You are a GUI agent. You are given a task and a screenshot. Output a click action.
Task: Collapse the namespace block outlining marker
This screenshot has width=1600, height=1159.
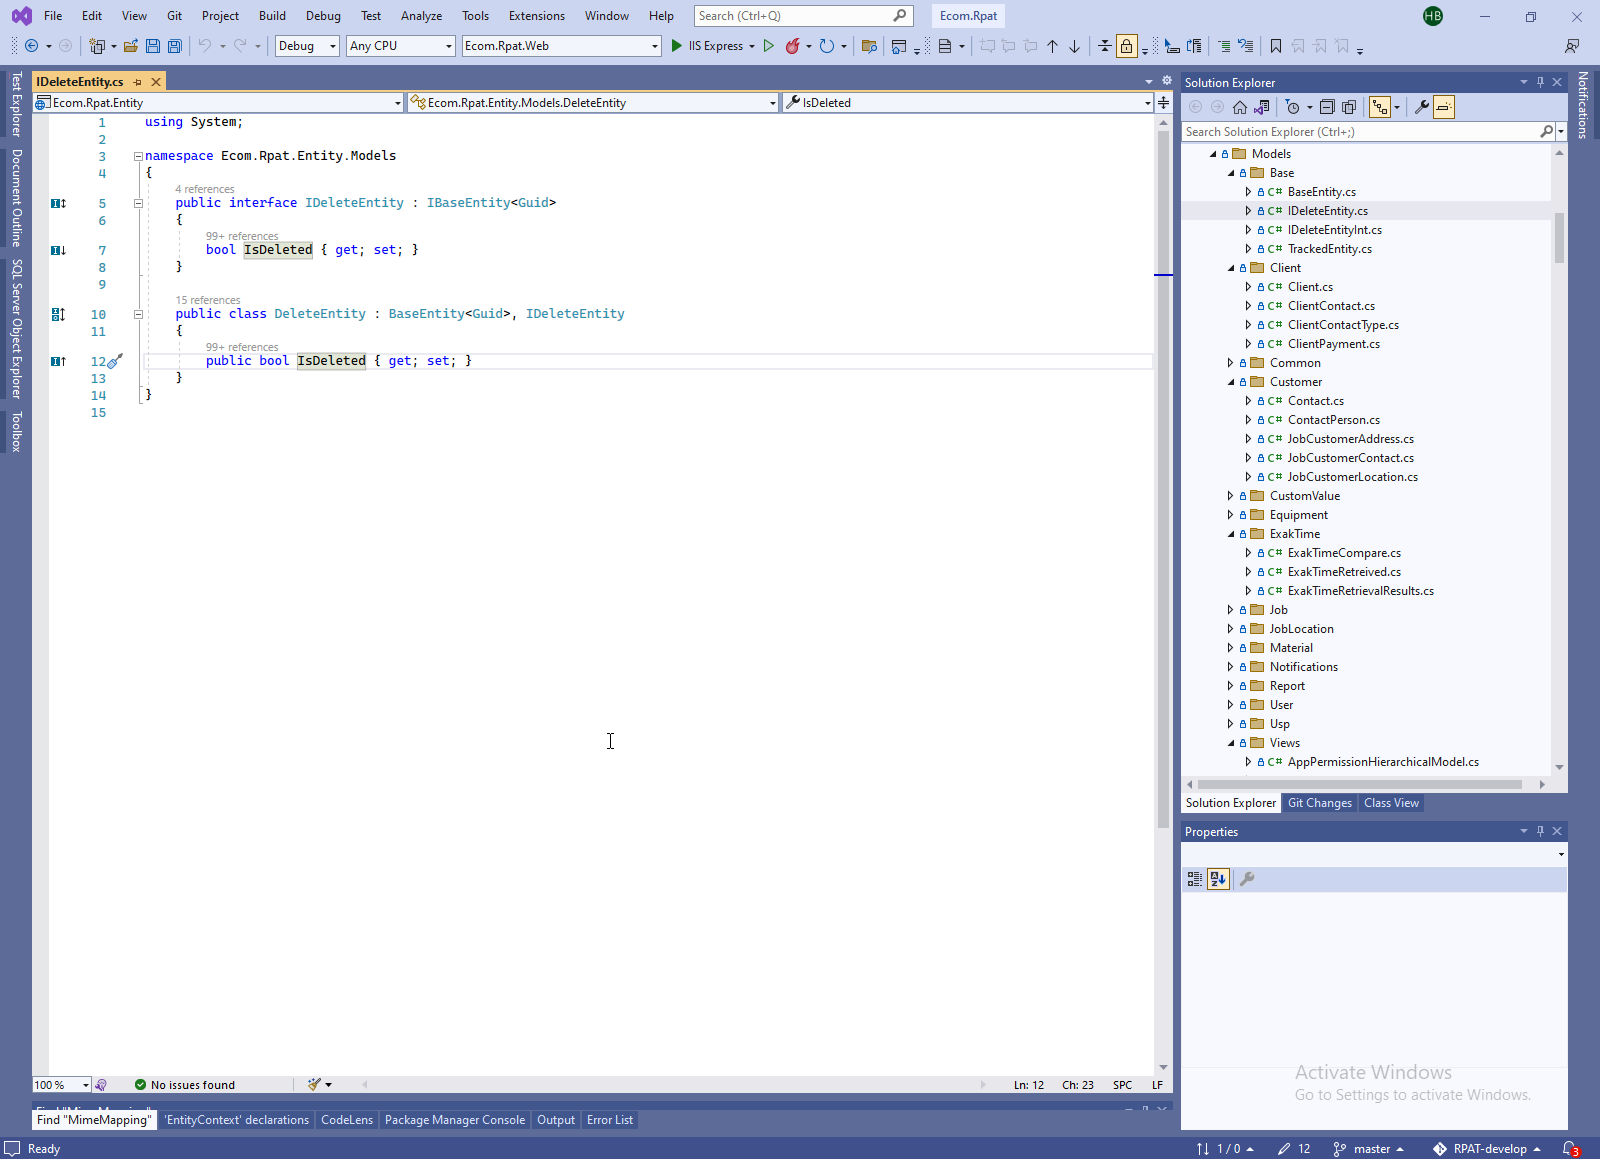[138, 156]
